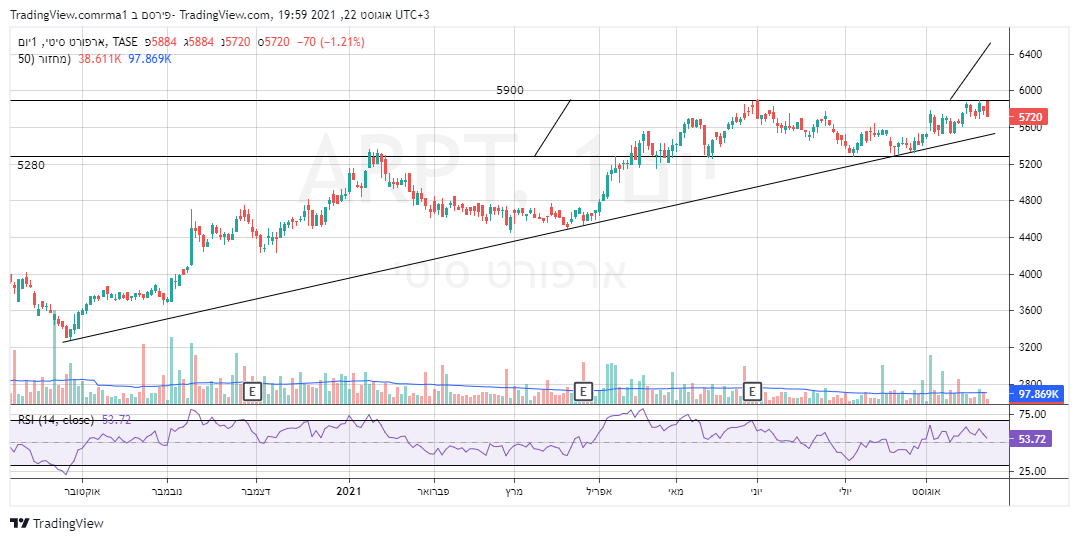The width and height of the screenshot is (1079, 541).
Task: Click the 3200 price axis label
Action: pos(1030,347)
